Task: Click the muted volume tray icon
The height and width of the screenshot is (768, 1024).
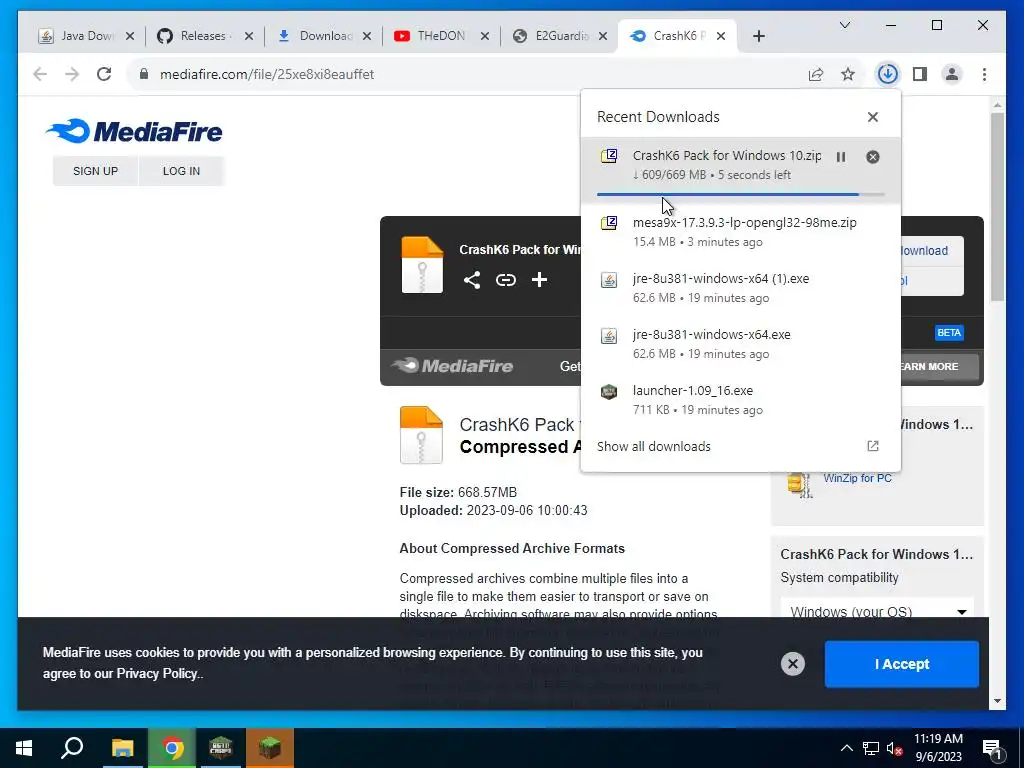Action: tap(894, 748)
